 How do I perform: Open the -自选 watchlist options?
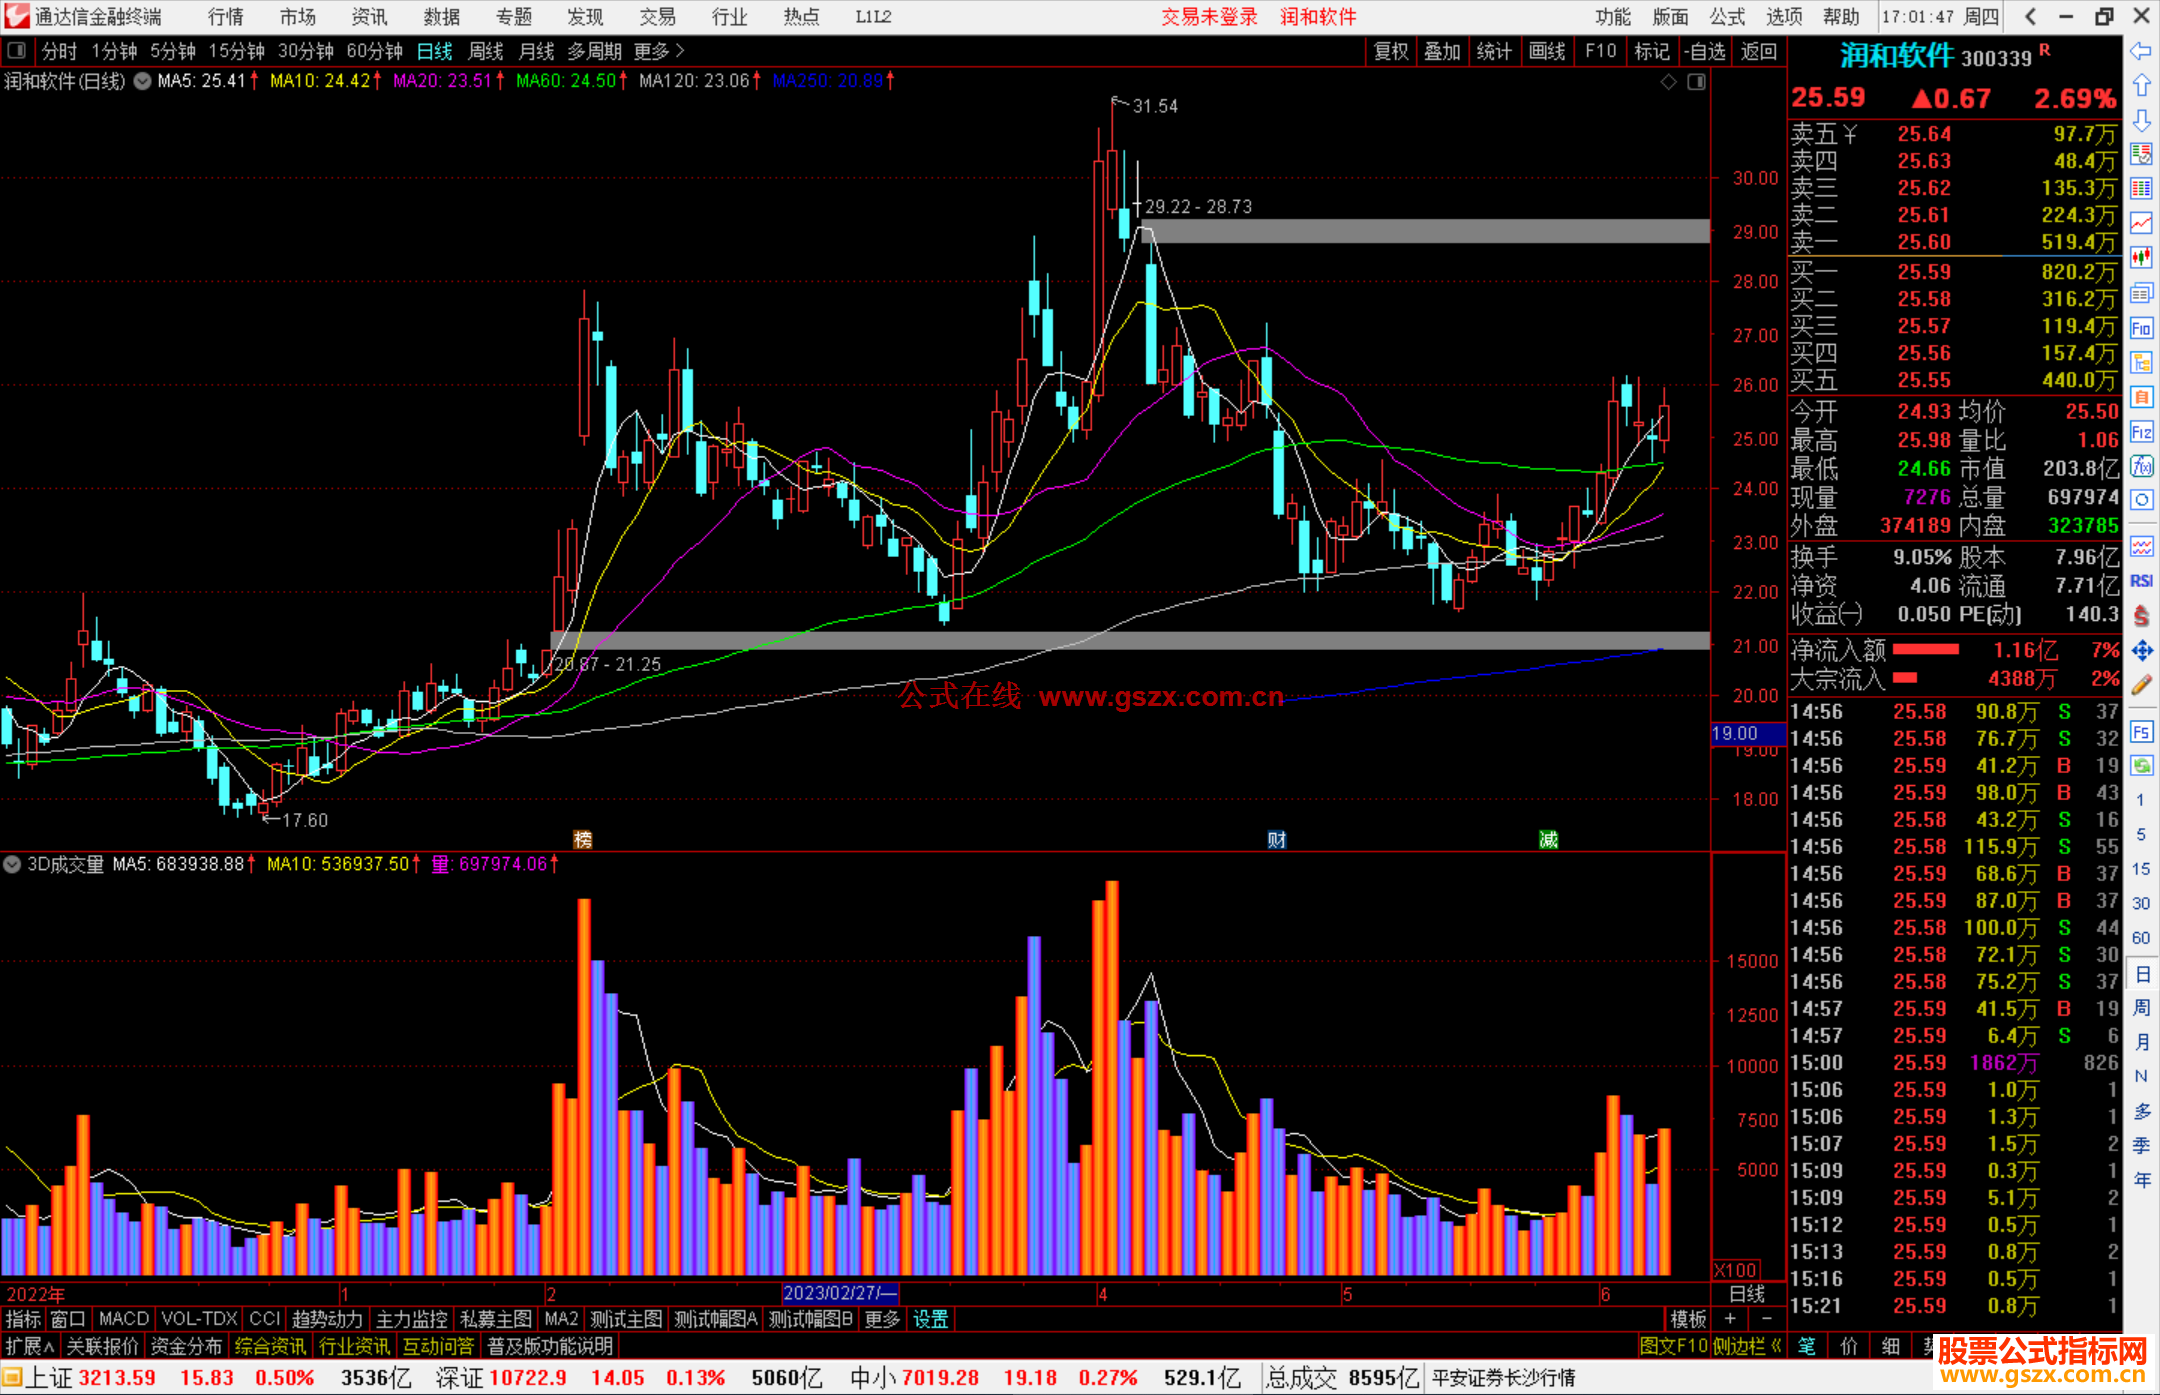click(1704, 51)
